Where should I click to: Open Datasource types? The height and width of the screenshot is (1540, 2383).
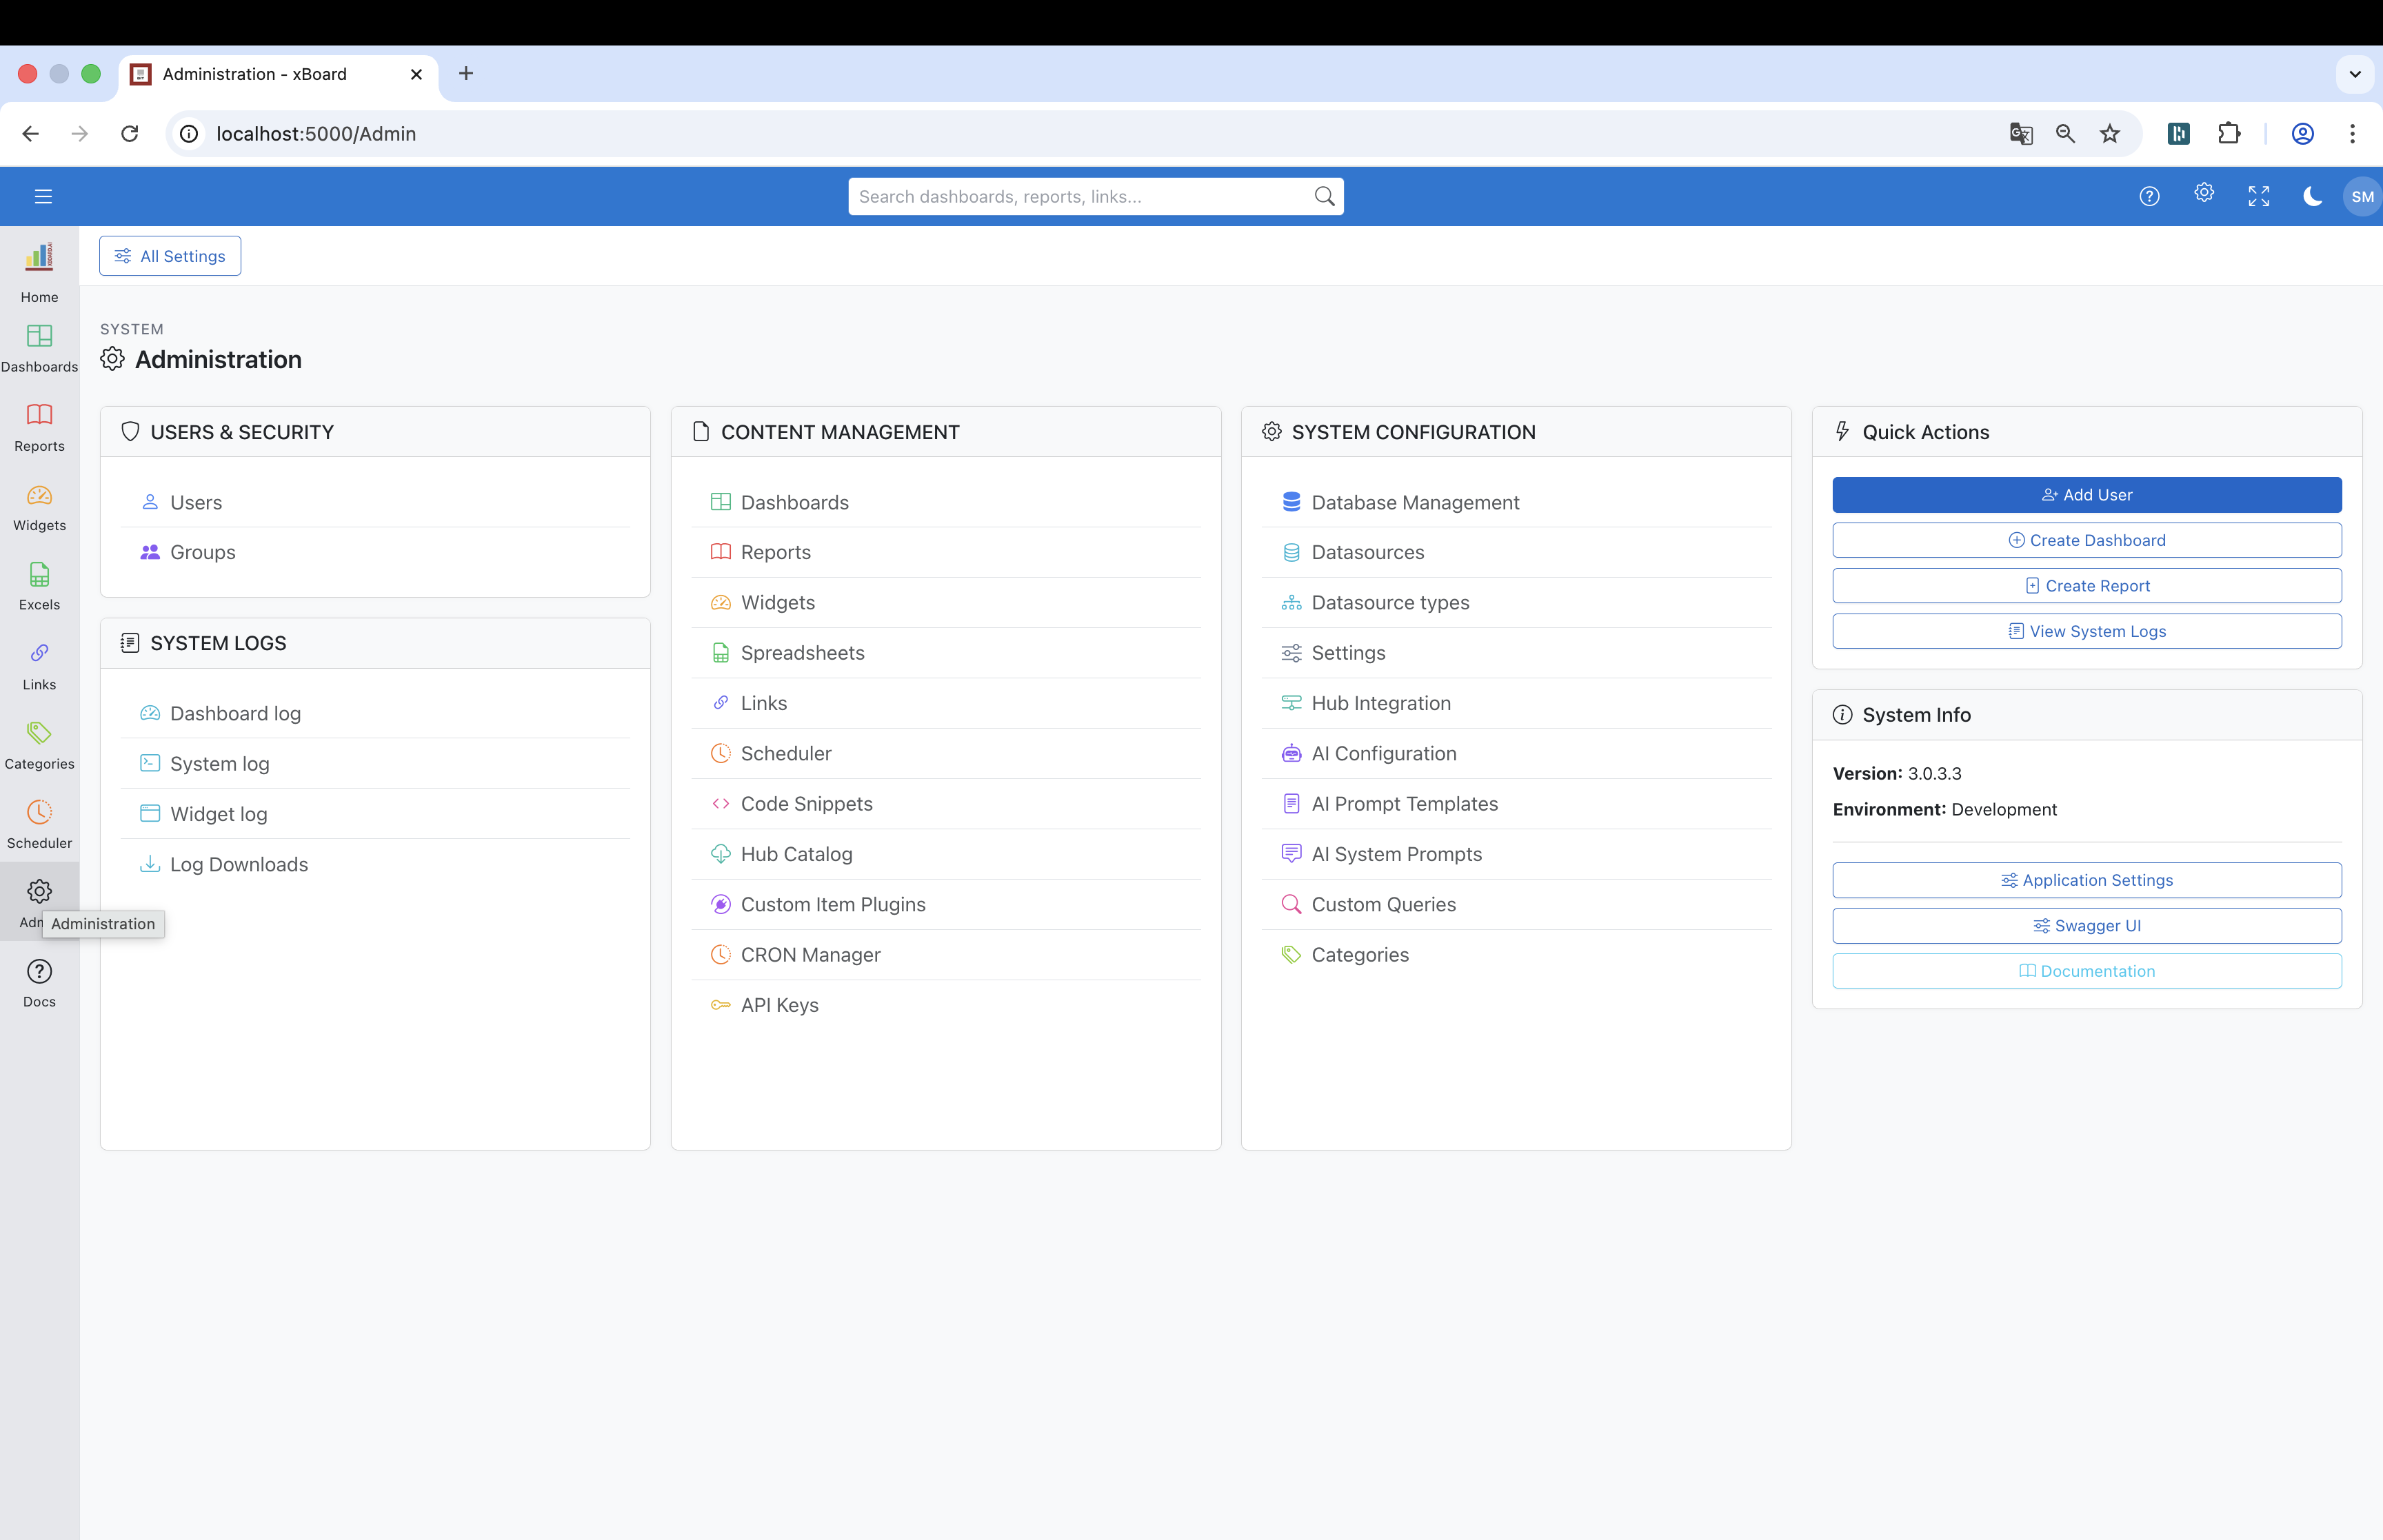coord(1516,603)
